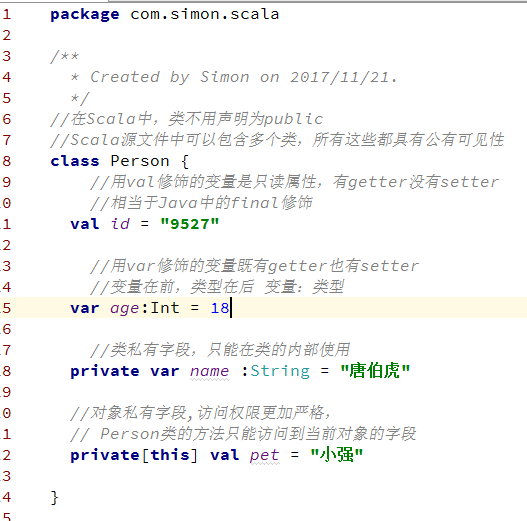The image size is (527, 521).
Task: Click the 'age' variable name
Action: 124,308
